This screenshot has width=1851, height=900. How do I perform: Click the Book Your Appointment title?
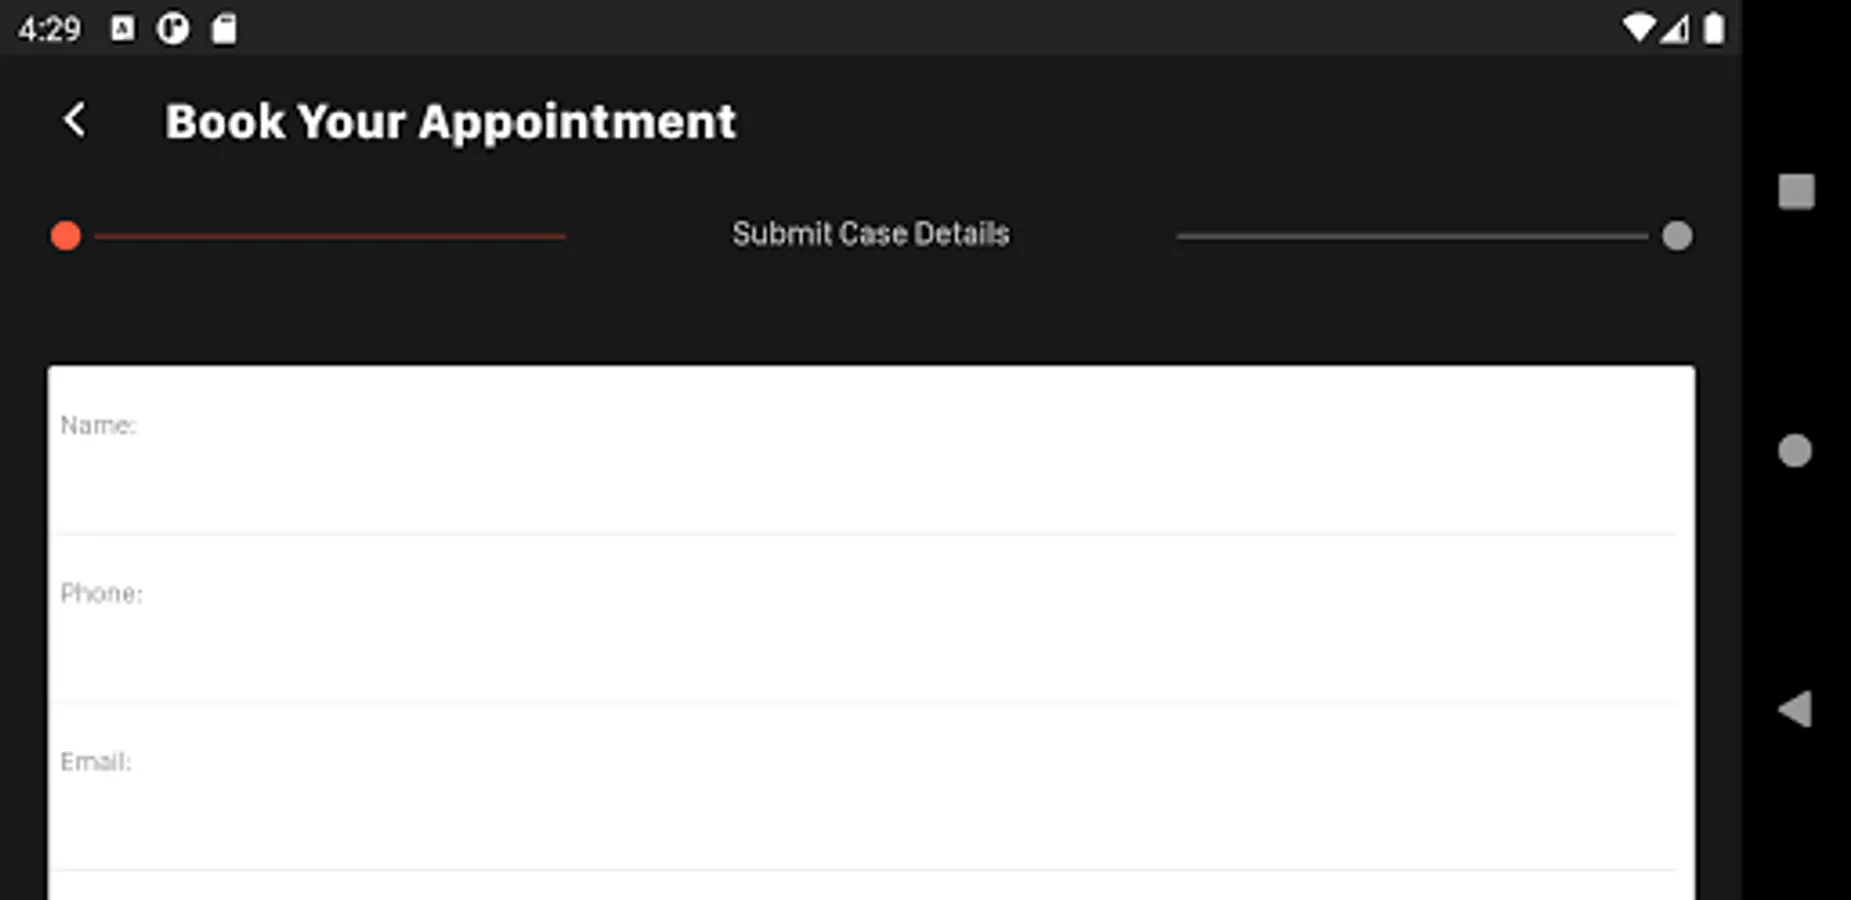450,122
